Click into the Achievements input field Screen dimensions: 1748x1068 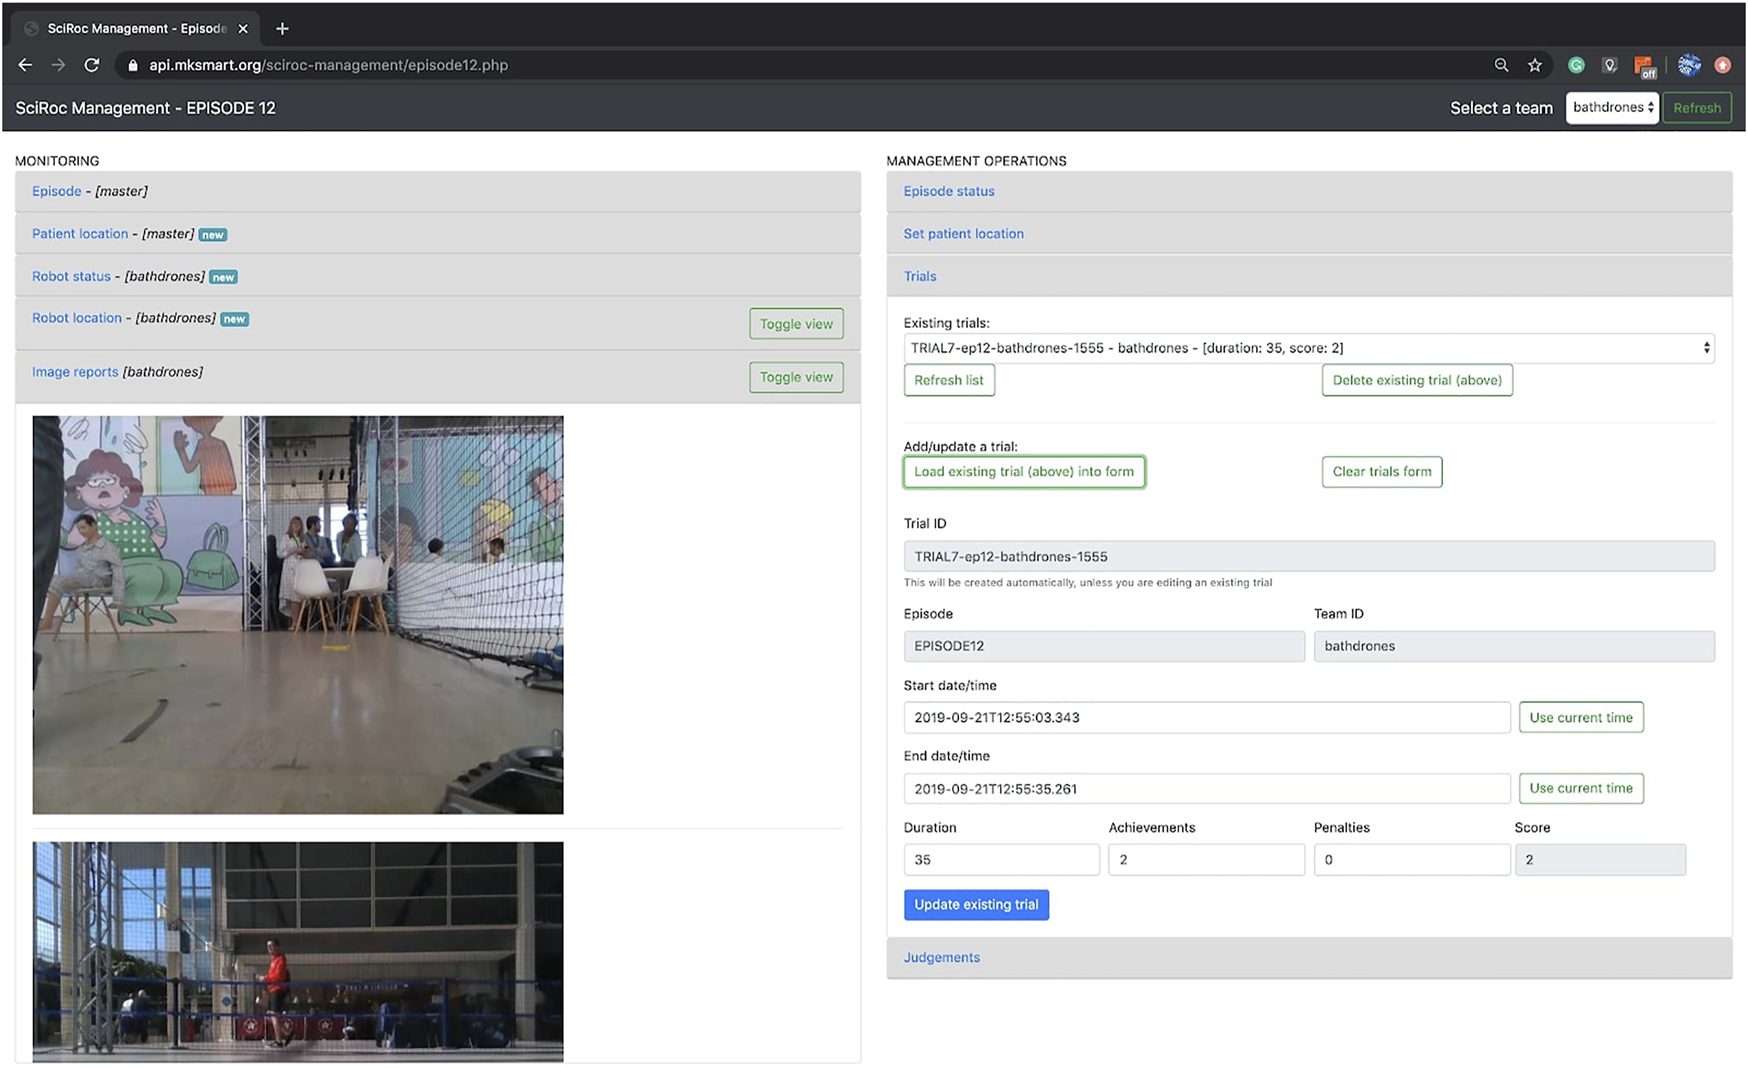(x=1205, y=859)
